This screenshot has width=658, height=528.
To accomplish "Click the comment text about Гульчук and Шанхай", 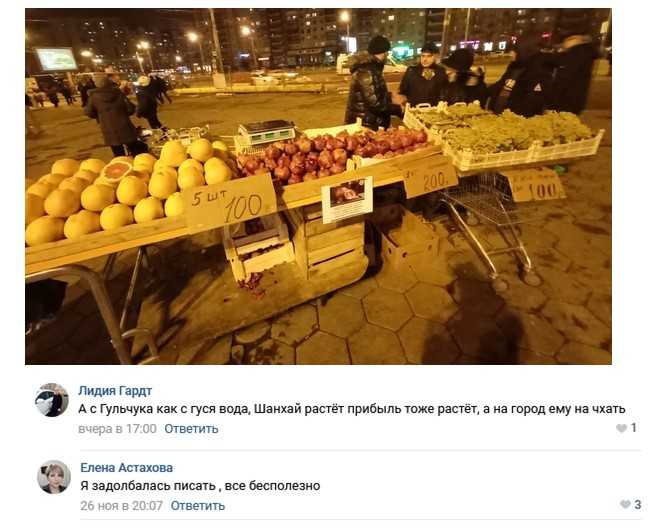I will click(x=352, y=408).
